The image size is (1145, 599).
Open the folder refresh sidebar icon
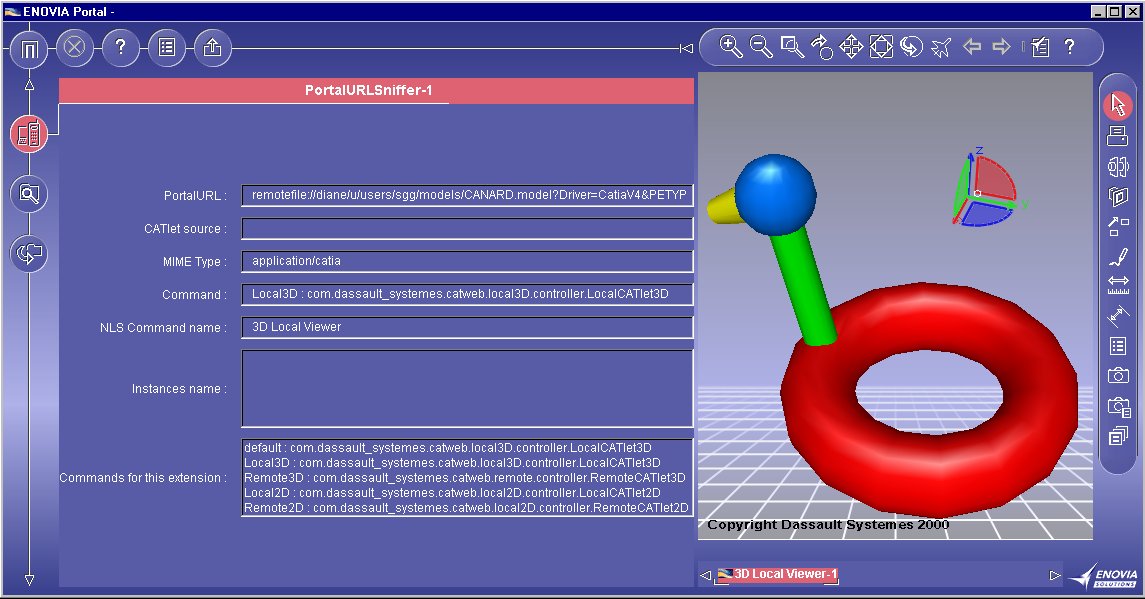29,253
